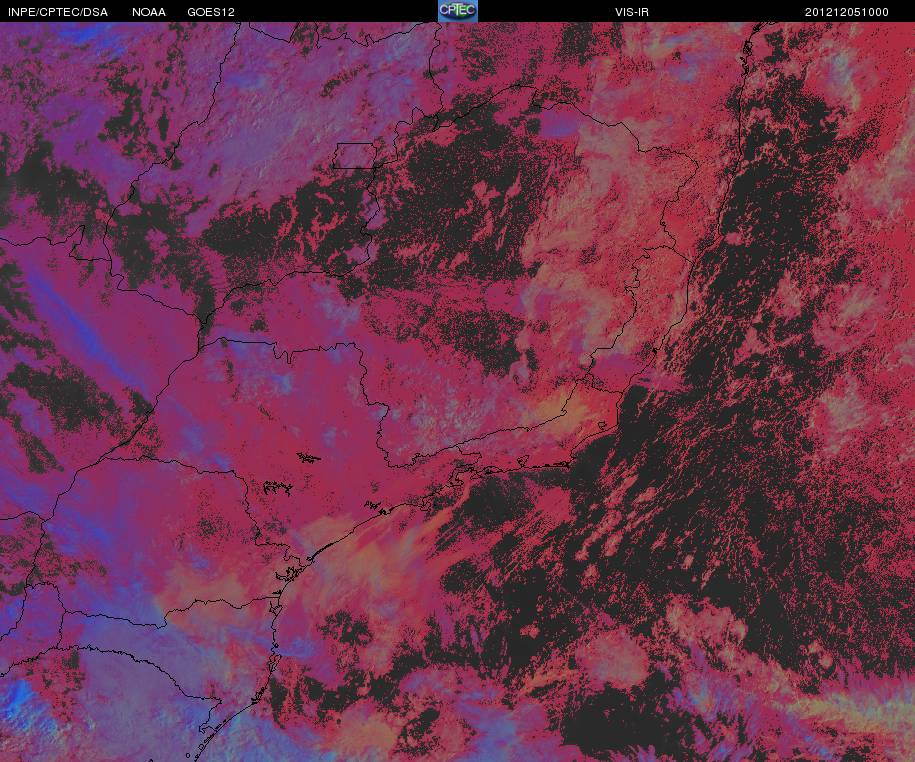Click the 201212051000 timestamp
915x762 pixels.
tap(847, 12)
